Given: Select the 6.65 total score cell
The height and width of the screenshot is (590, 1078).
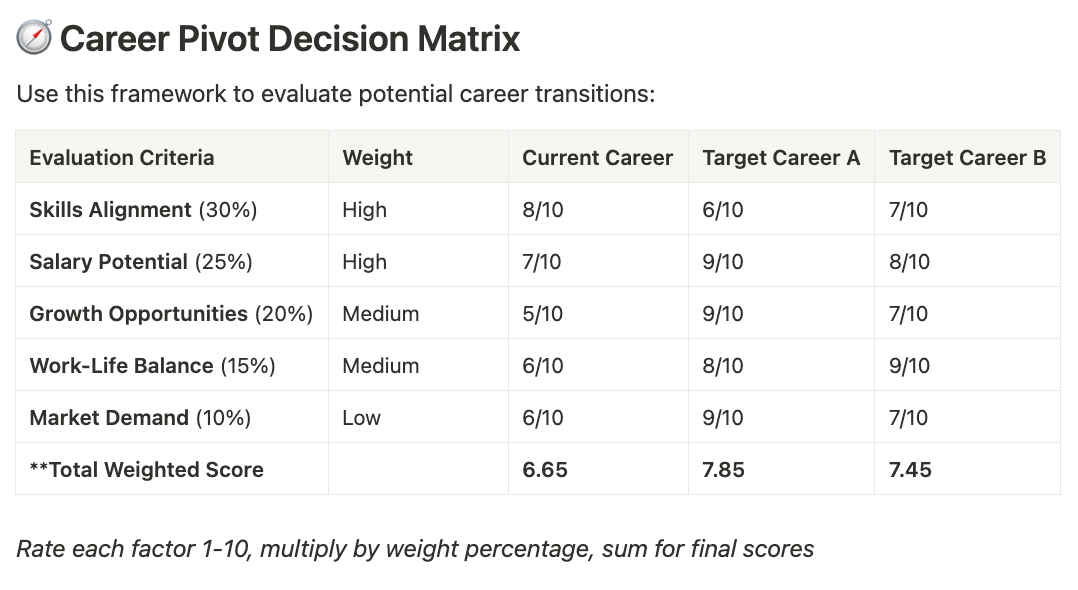Looking at the screenshot, I should click(545, 470).
